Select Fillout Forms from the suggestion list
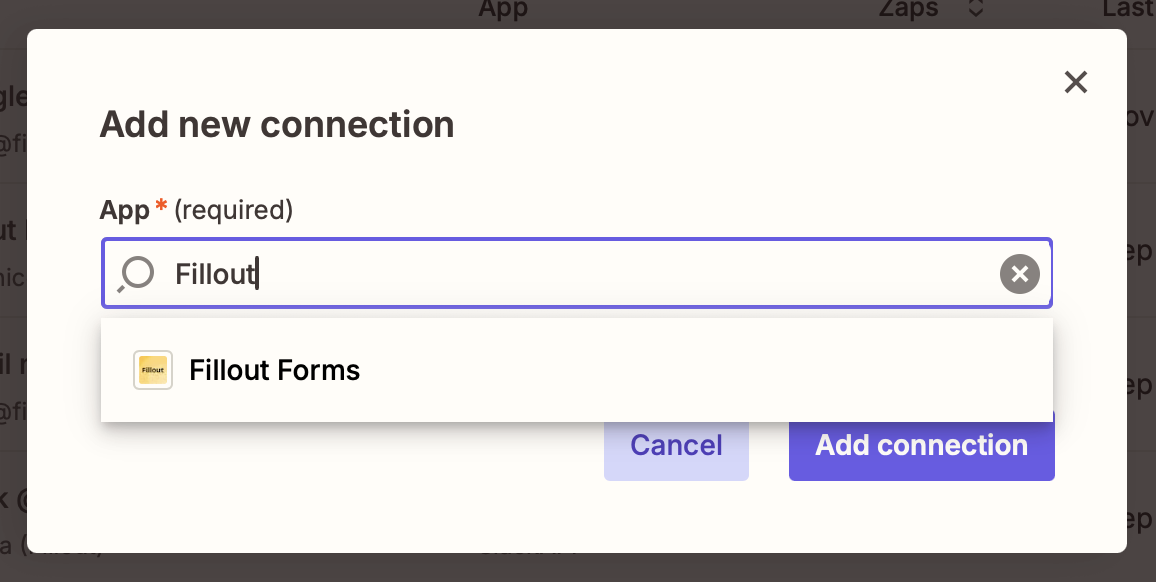 pos(274,370)
